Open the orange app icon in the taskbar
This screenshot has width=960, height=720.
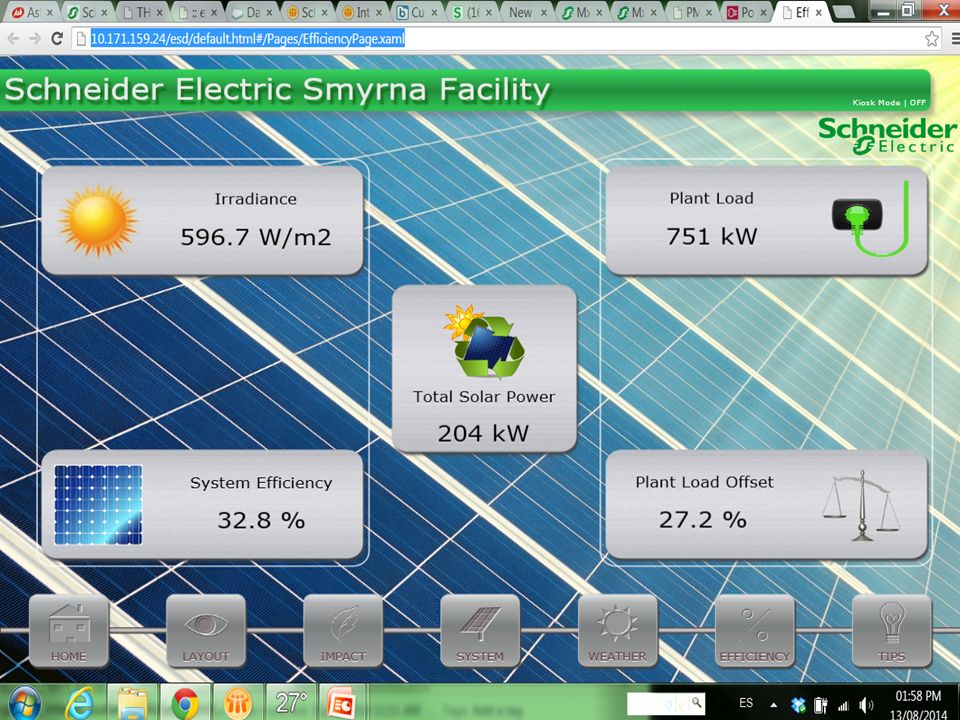pyautogui.click(x=236, y=703)
